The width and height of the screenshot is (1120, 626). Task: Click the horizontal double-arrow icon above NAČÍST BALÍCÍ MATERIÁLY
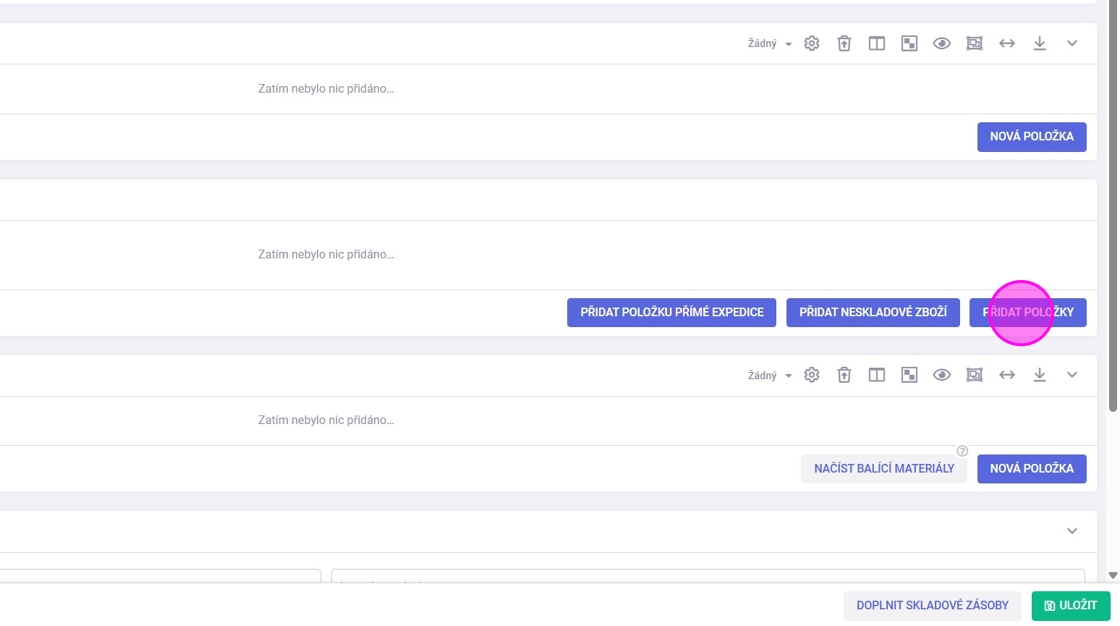pos(1007,375)
